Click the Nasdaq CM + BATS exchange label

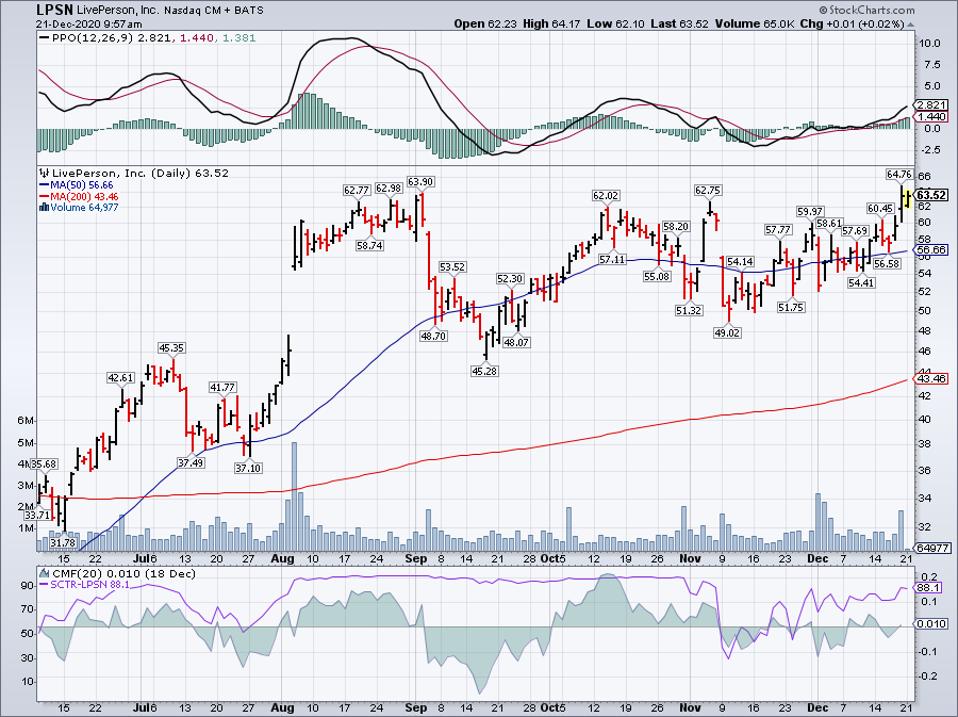(x=214, y=10)
